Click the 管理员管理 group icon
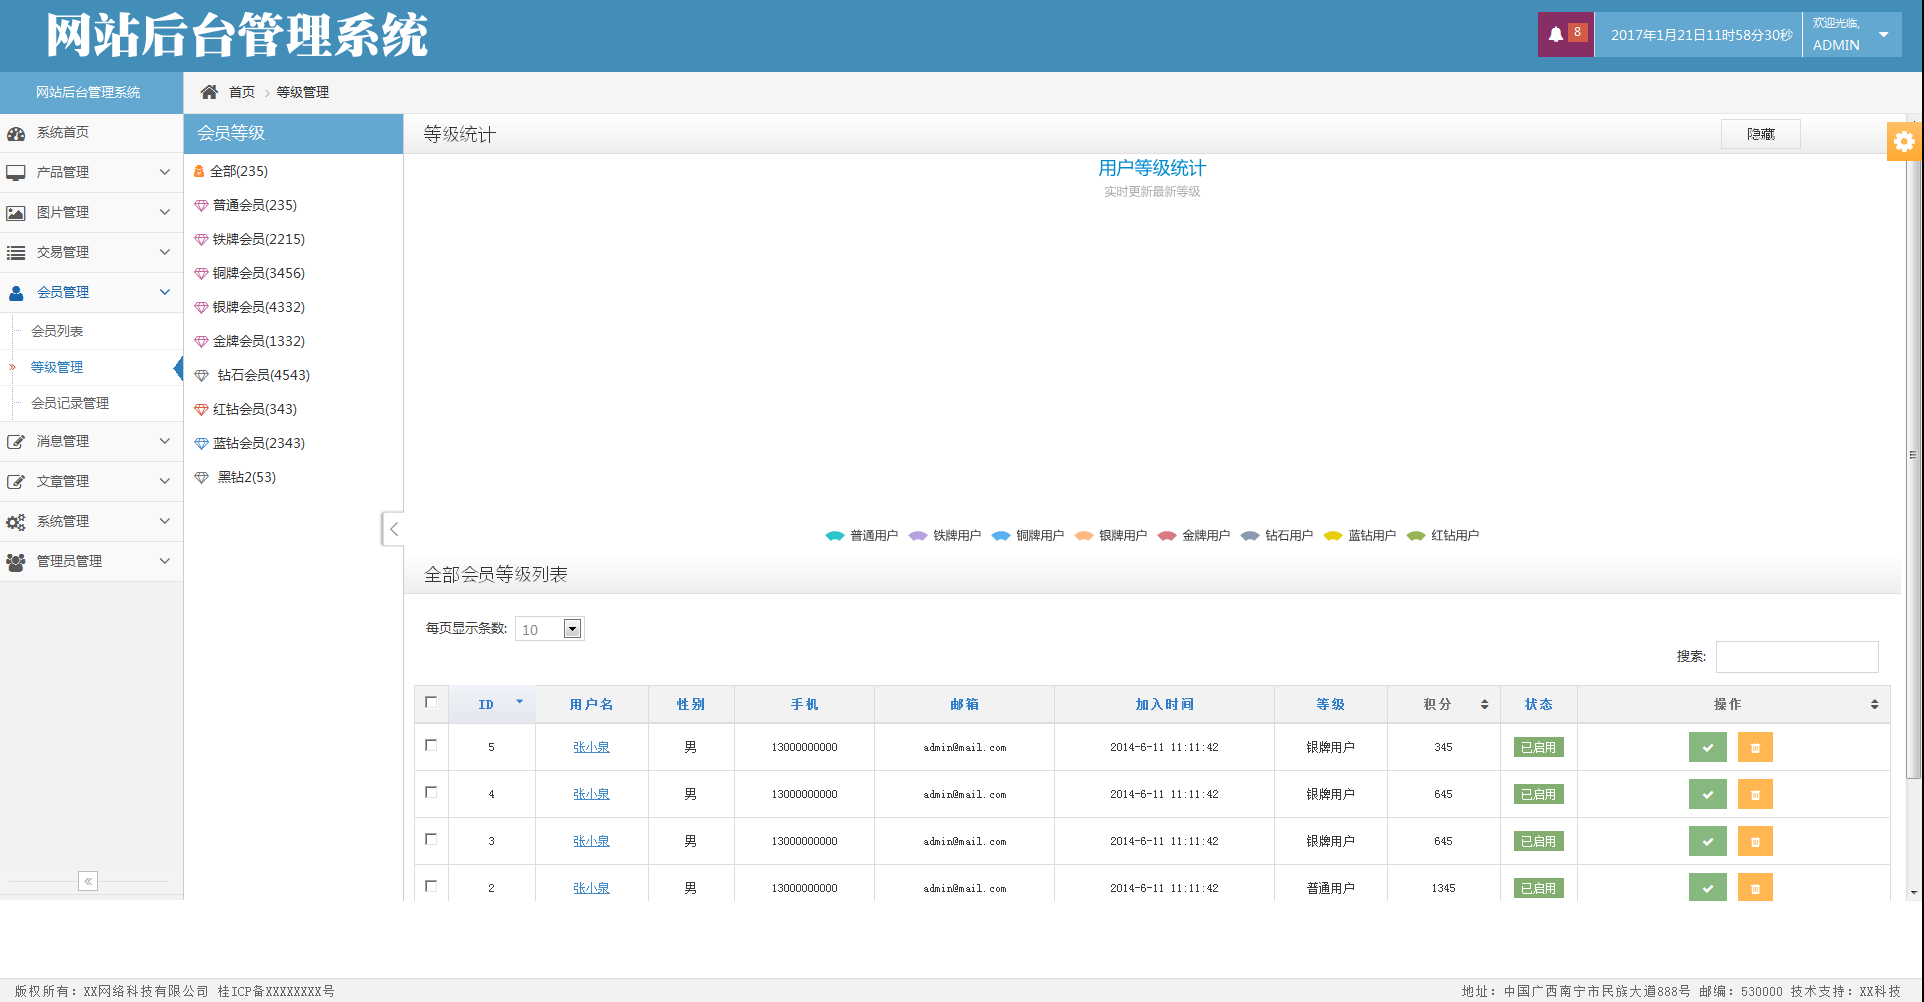This screenshot has height=1002, width=1924. pyautogui.click(x=16, y=562)
